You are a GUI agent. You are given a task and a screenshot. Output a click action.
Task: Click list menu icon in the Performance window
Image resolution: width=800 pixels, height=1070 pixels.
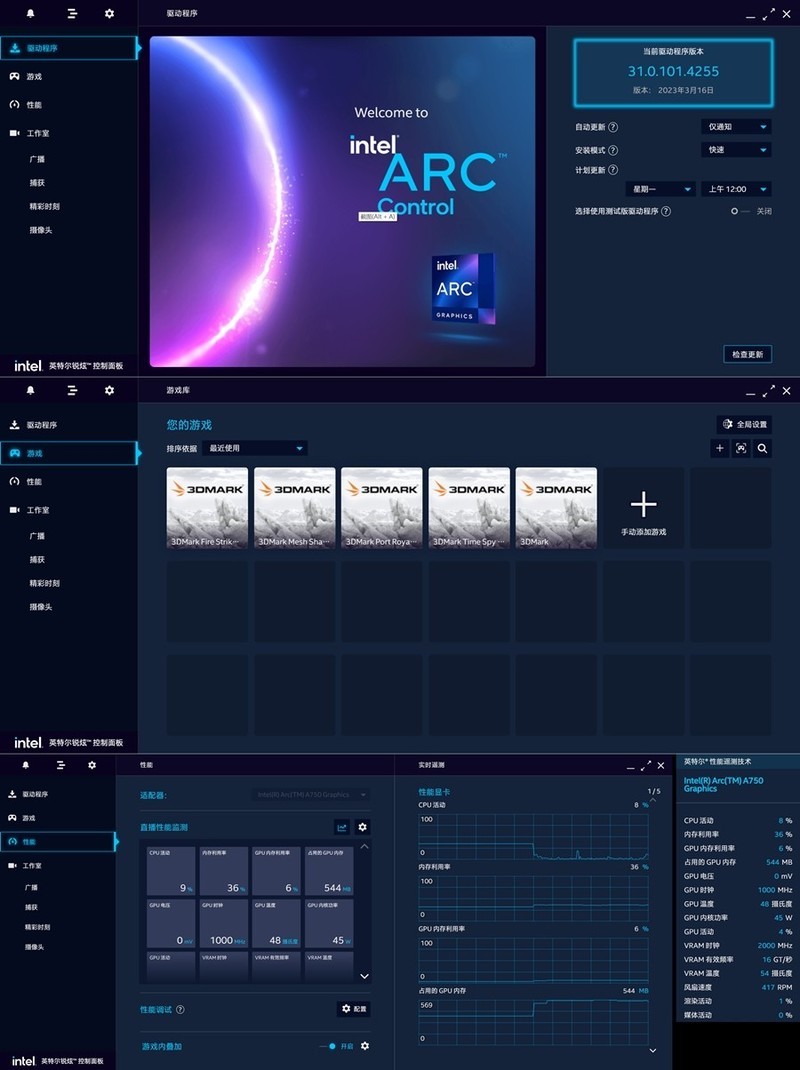(61, 765)
